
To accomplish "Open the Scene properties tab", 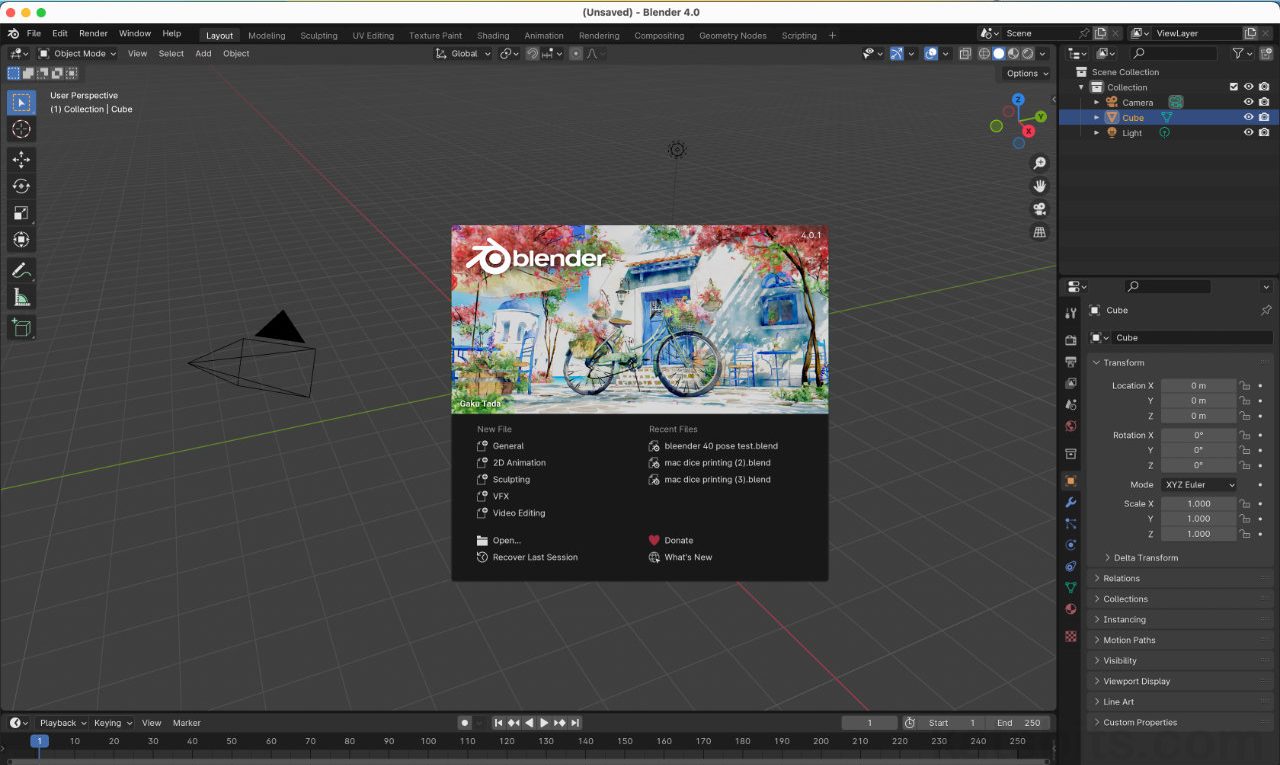I will (1071, 404).
